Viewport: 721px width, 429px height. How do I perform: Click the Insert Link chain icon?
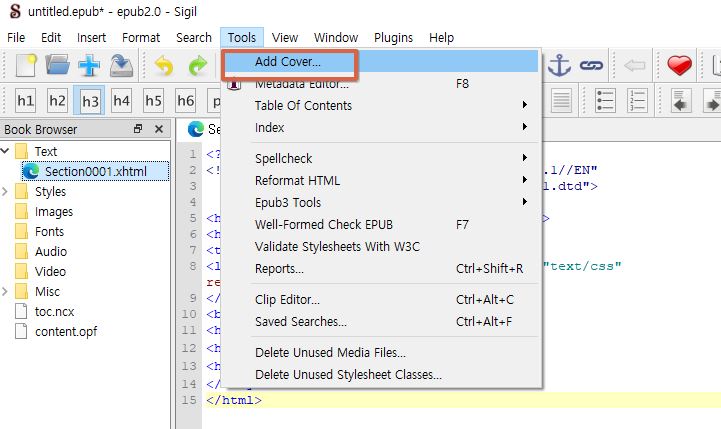click(591, 65)
